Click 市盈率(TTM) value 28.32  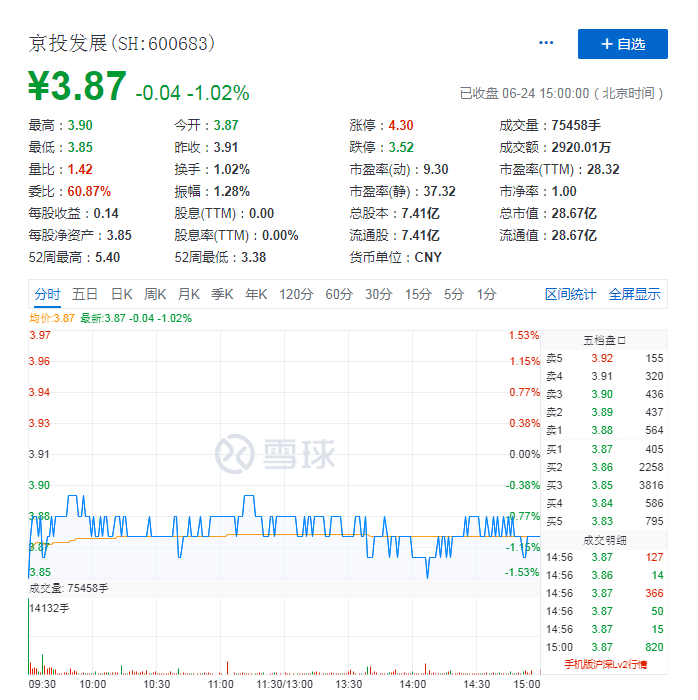[x=603, y=169]
